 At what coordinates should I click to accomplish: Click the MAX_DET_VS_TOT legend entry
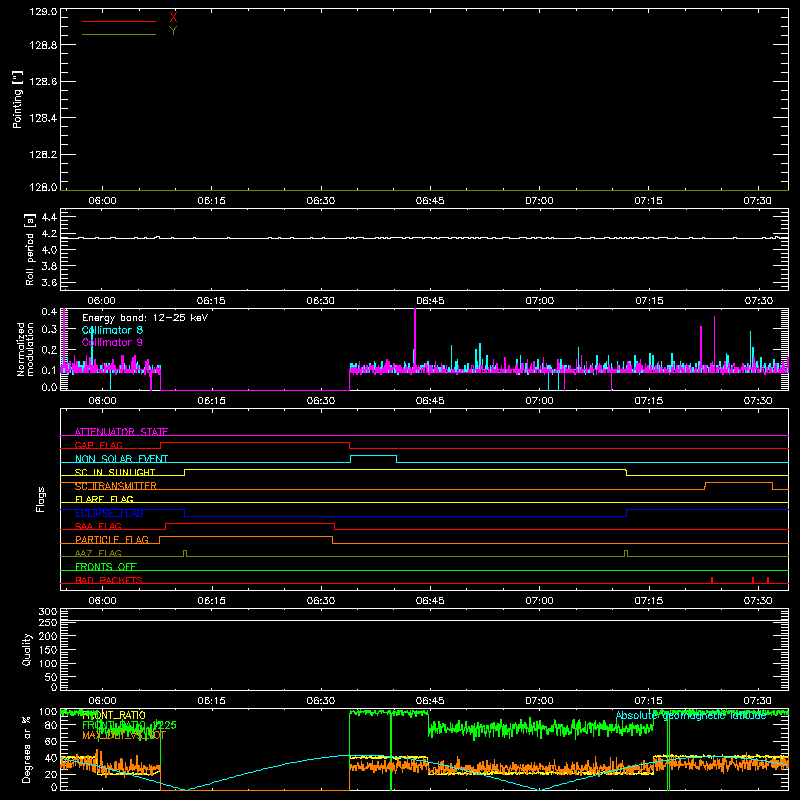tap(124, 735)
